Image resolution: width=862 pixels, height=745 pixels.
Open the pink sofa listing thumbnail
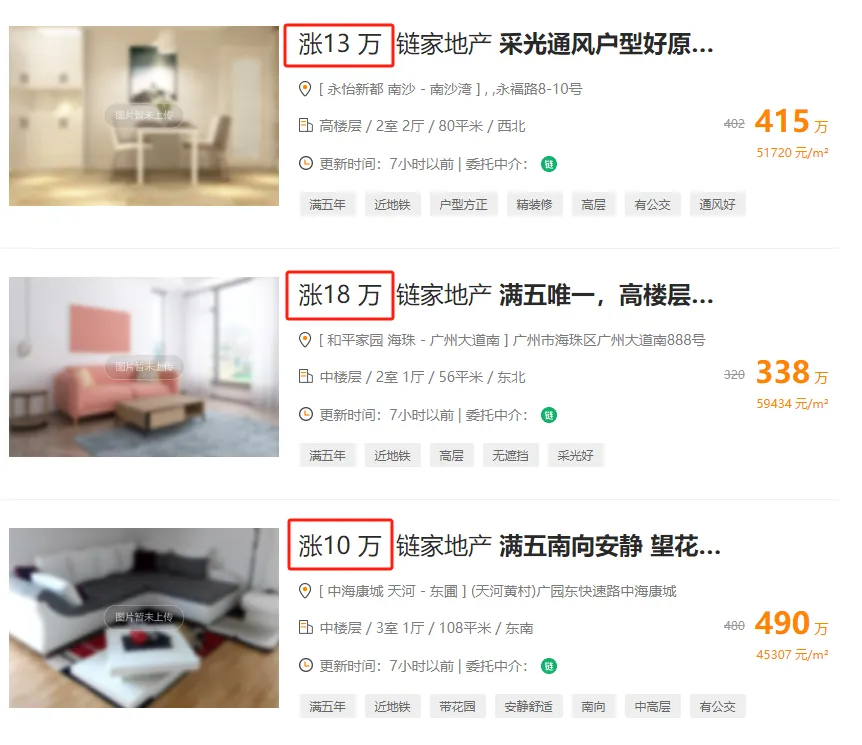click(143, 367)
